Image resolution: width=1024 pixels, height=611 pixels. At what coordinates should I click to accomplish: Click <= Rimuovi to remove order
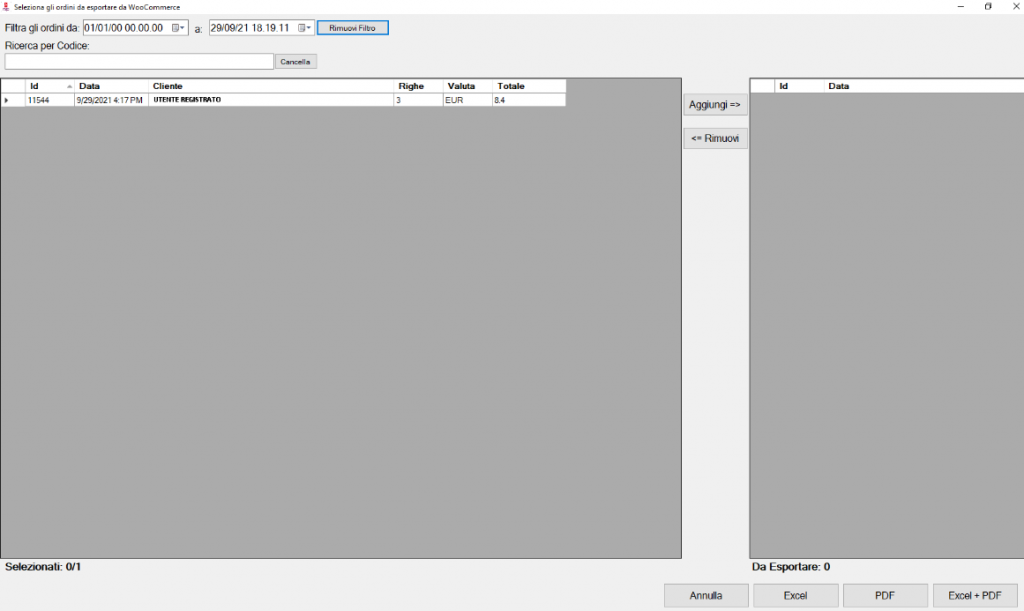pyautogui.click(x=715, y=139)
